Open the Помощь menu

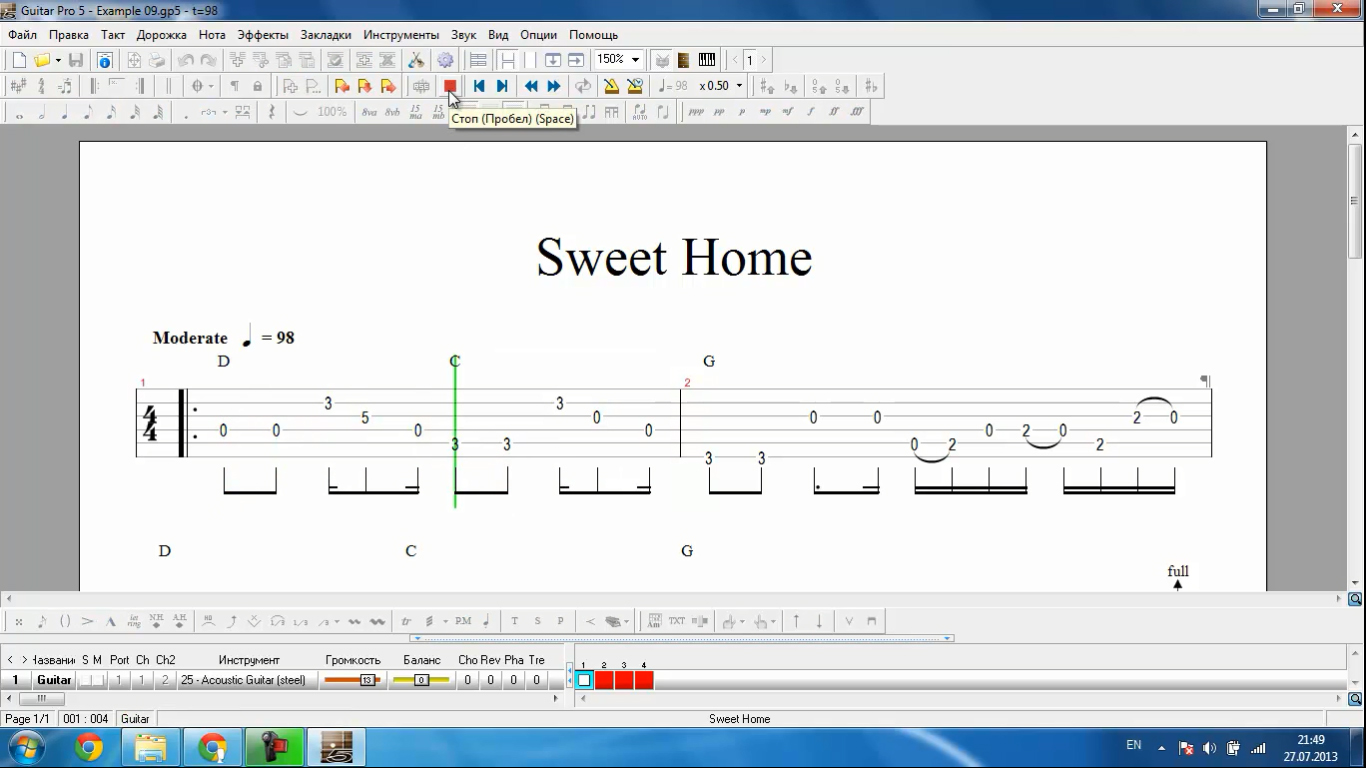click(594, 35)
